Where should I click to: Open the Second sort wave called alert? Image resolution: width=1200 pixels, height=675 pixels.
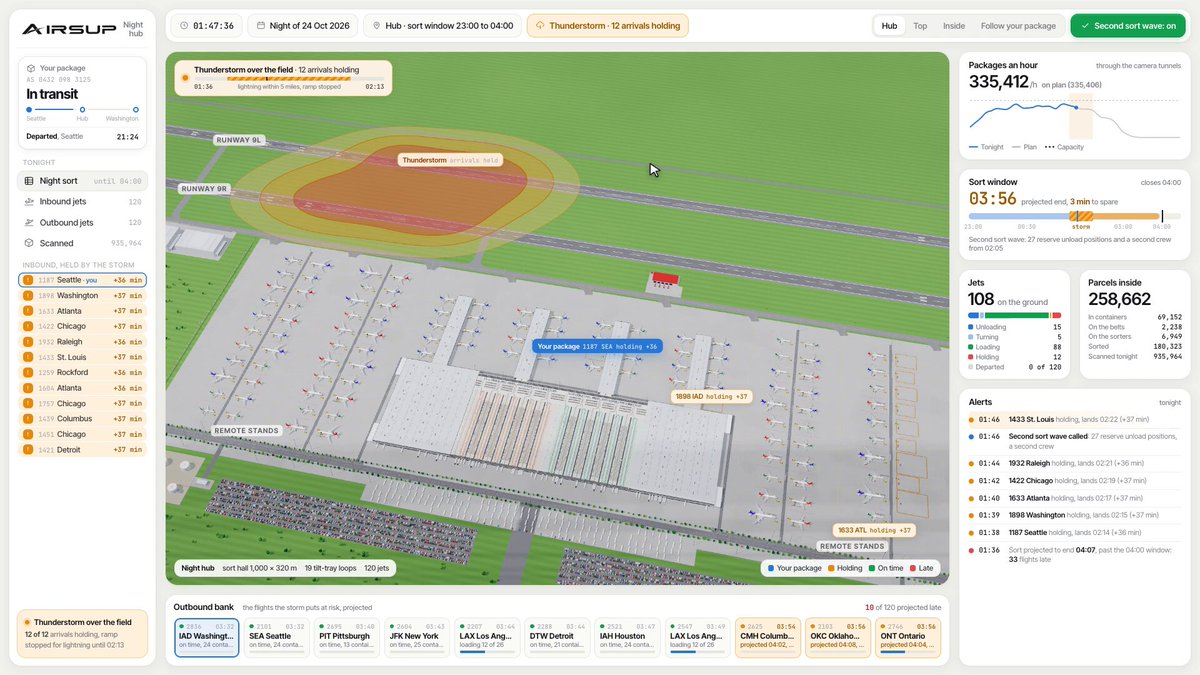(x=1075, y=442)
